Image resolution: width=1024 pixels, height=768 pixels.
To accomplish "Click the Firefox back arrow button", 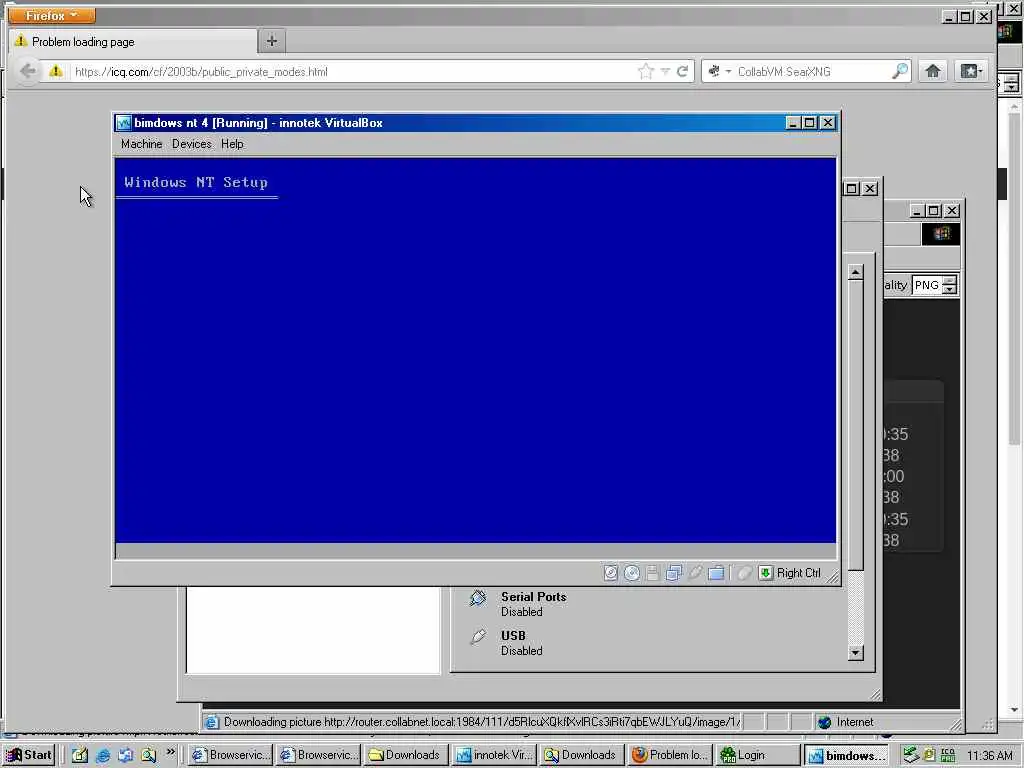I will (x=27, y=71).
